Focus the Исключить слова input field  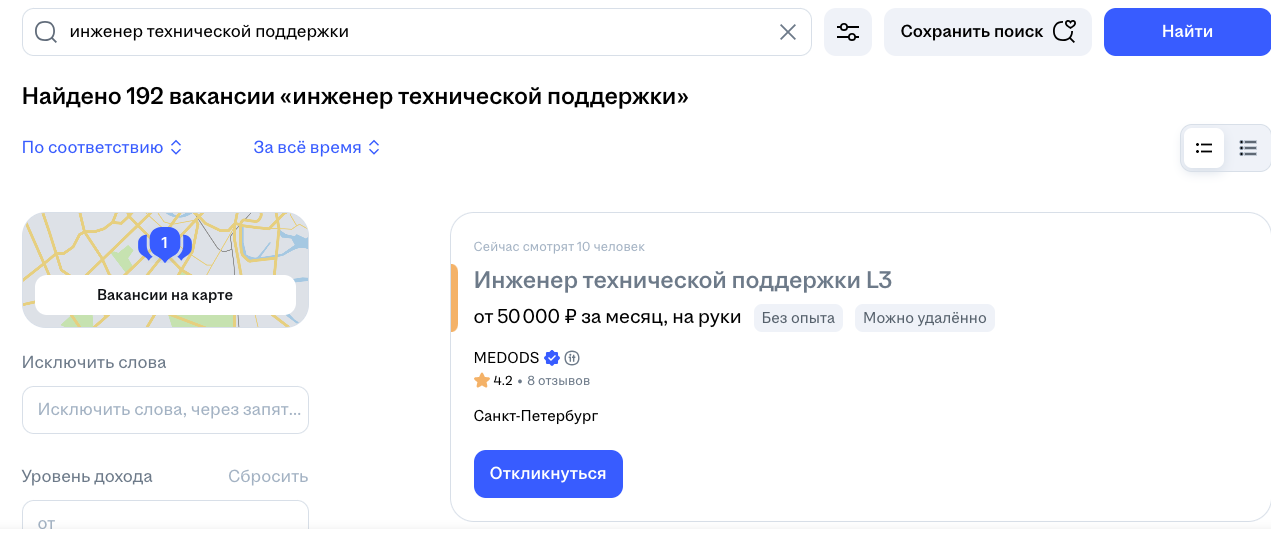pos(165,410)
